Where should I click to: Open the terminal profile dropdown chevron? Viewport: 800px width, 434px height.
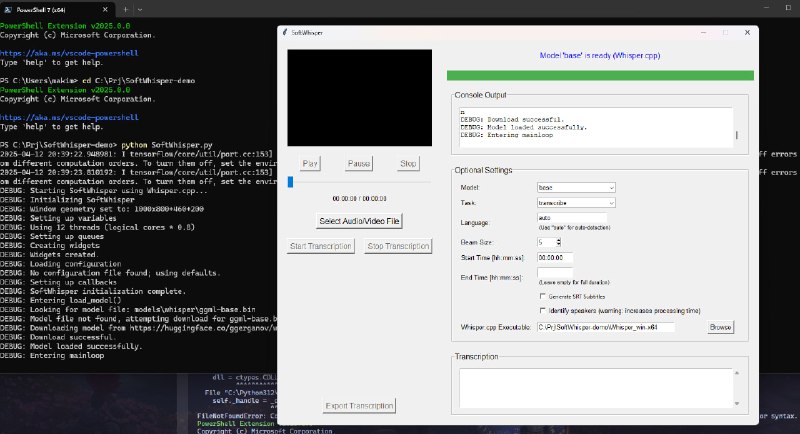pyautogui.click(x=141, y=8)
